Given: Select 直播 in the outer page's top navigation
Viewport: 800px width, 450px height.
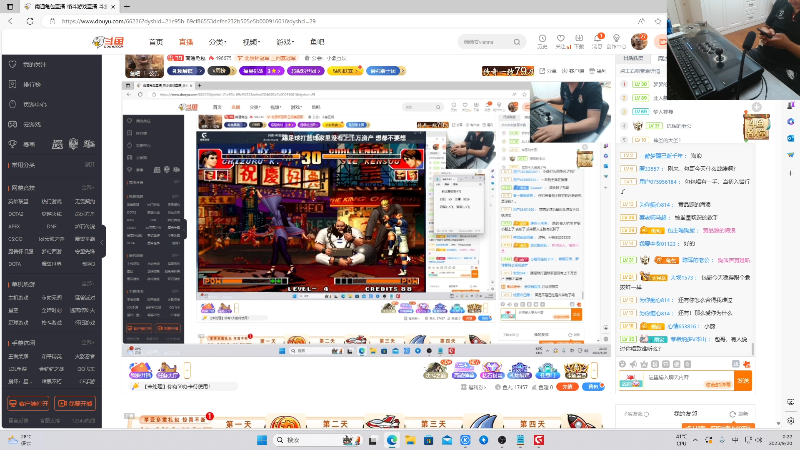Looking at the screenshot, I should (186, 42).
